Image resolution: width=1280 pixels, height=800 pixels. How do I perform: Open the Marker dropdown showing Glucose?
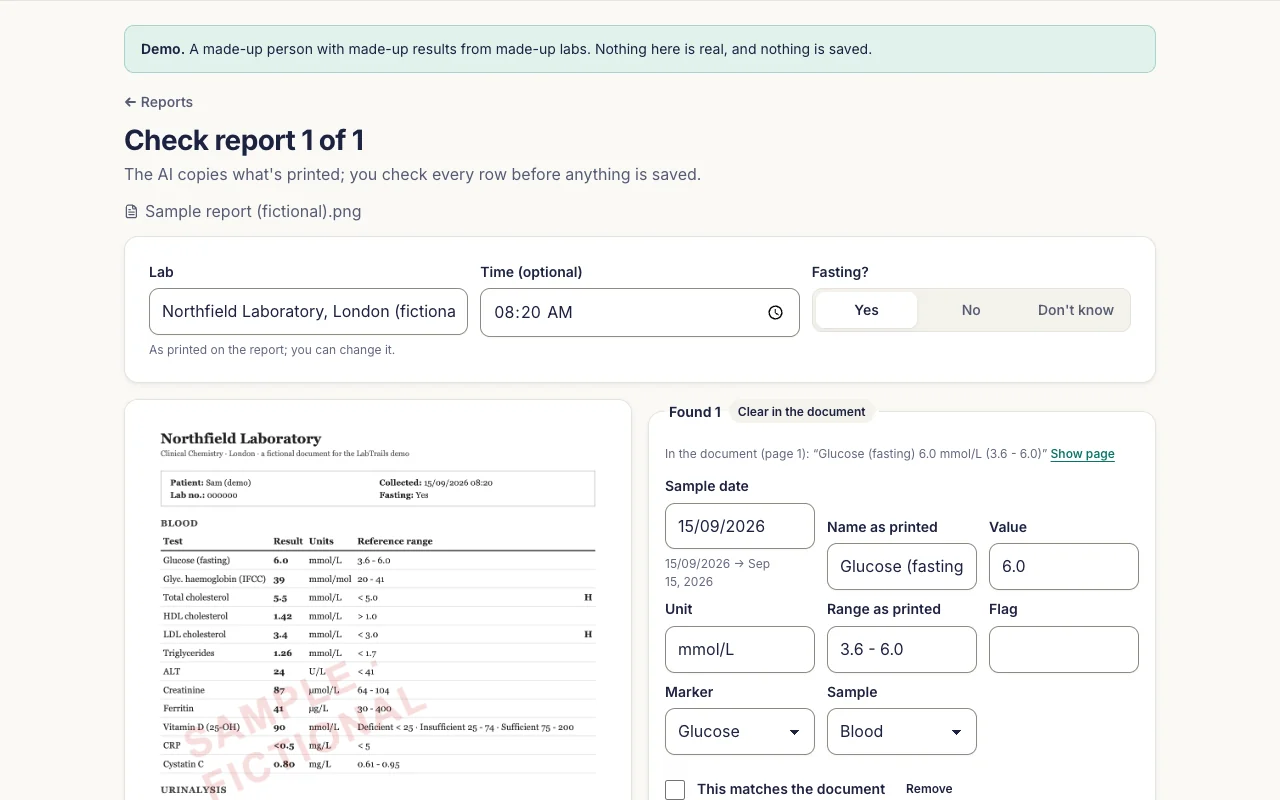(x=740, y=732)
